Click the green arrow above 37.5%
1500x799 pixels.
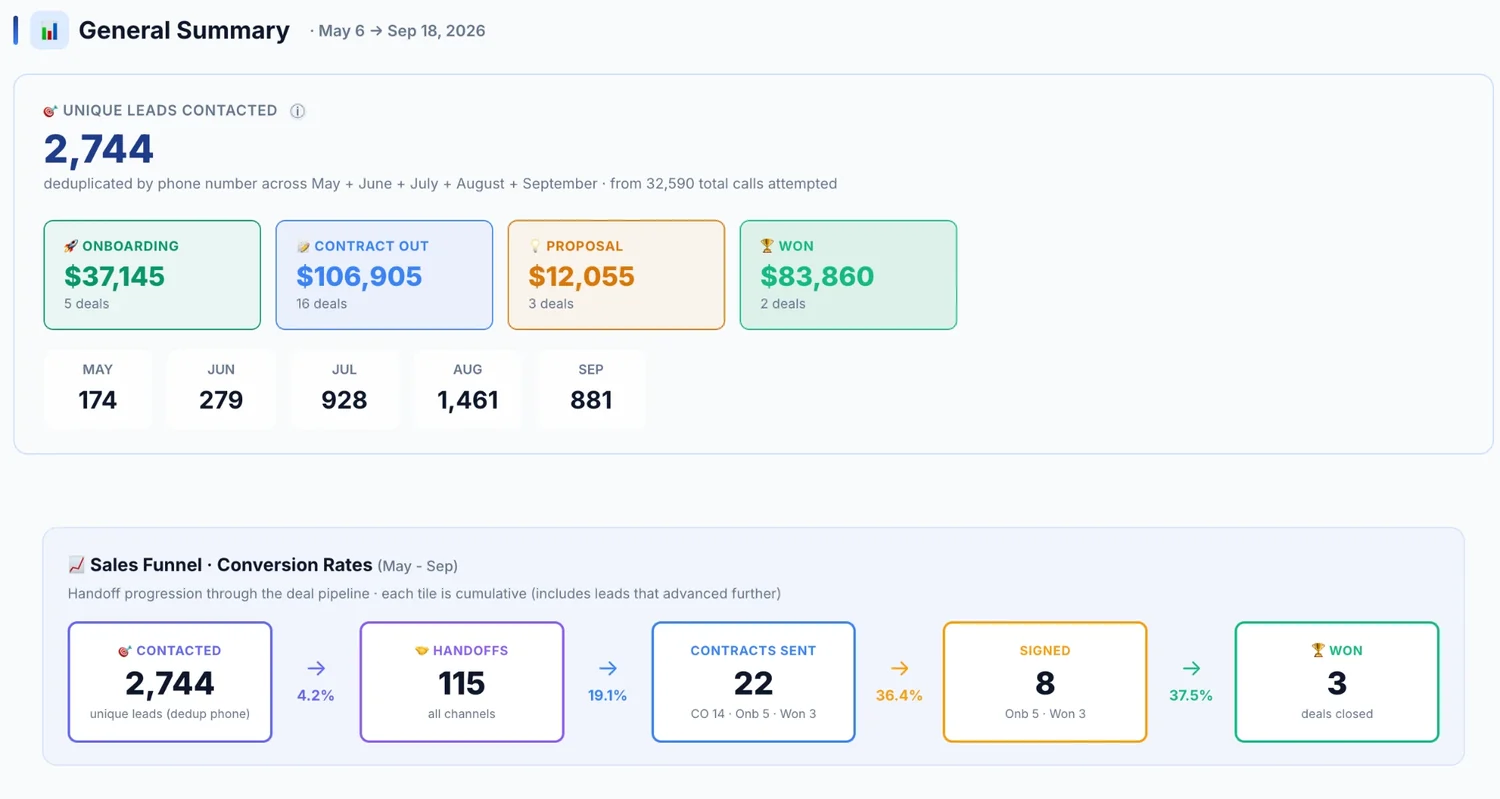click(1191, 669)
